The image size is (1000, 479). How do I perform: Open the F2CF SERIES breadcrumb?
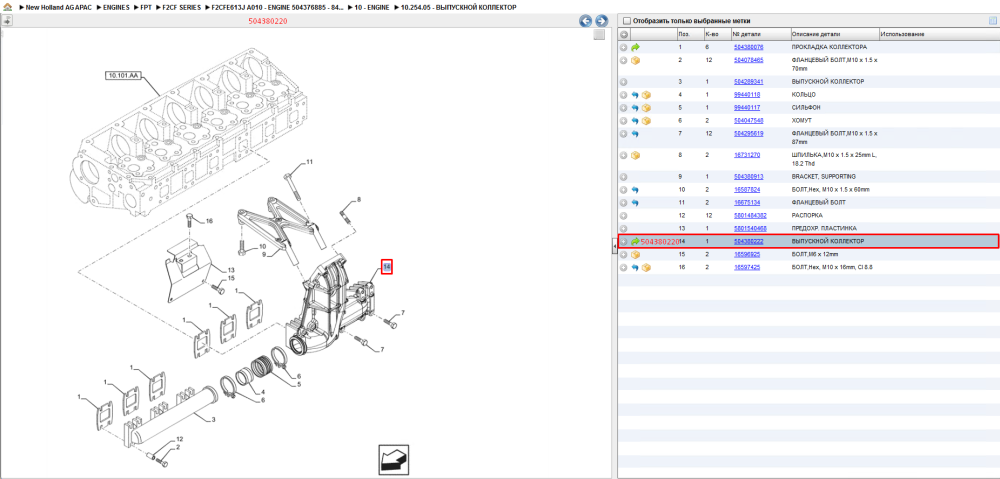182,7
